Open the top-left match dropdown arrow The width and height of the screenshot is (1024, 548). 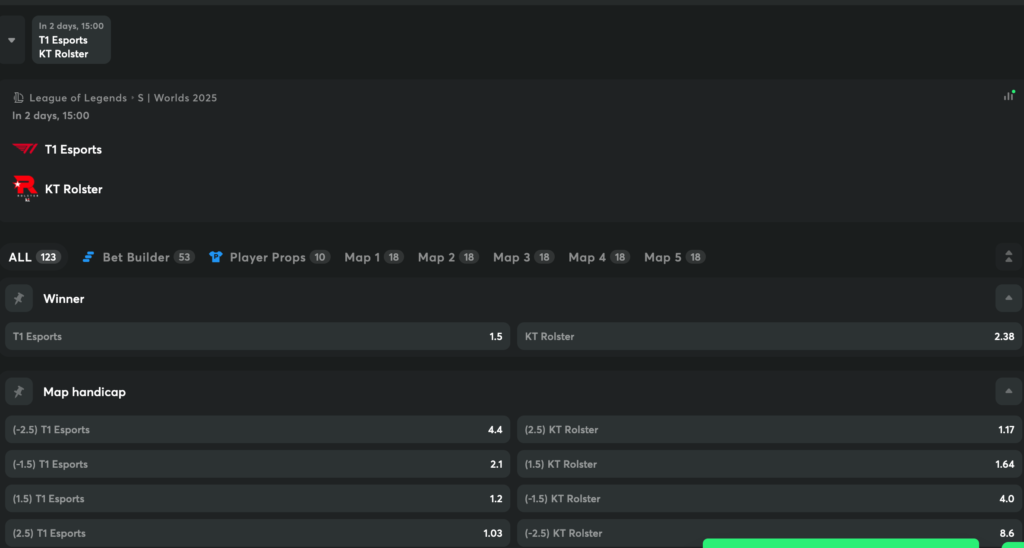12,41
